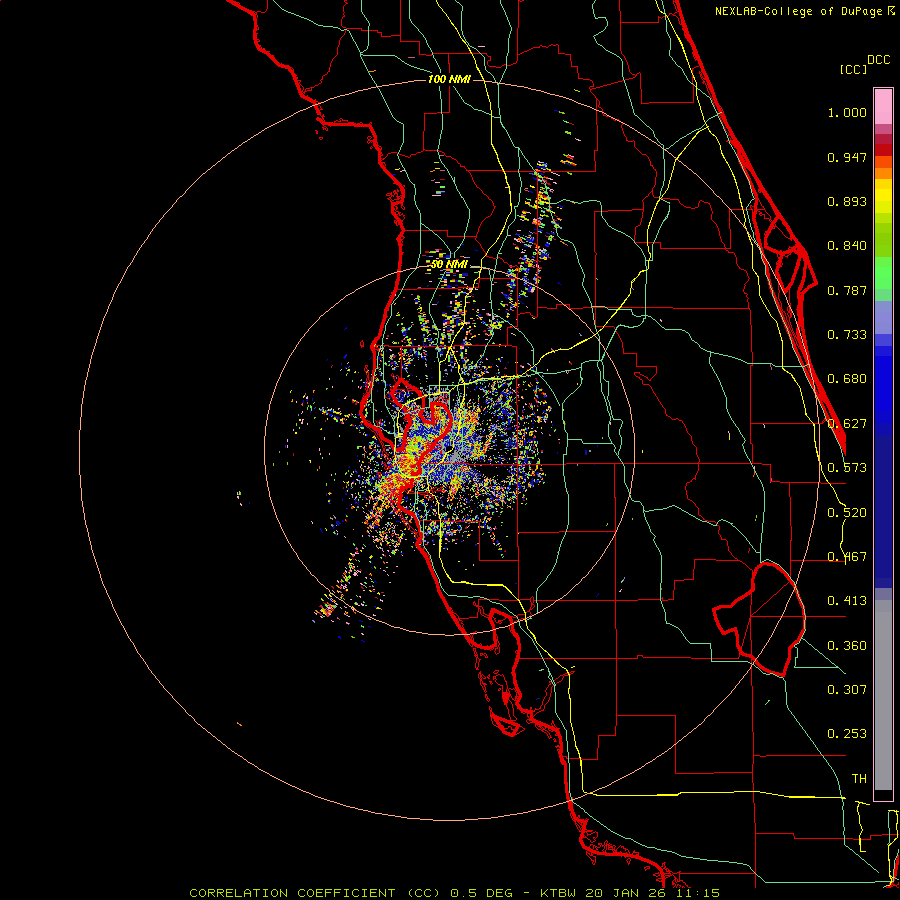Select the 0.947 legend value
This screenshot has width=900, height=900.
click(x=847, y=157)
